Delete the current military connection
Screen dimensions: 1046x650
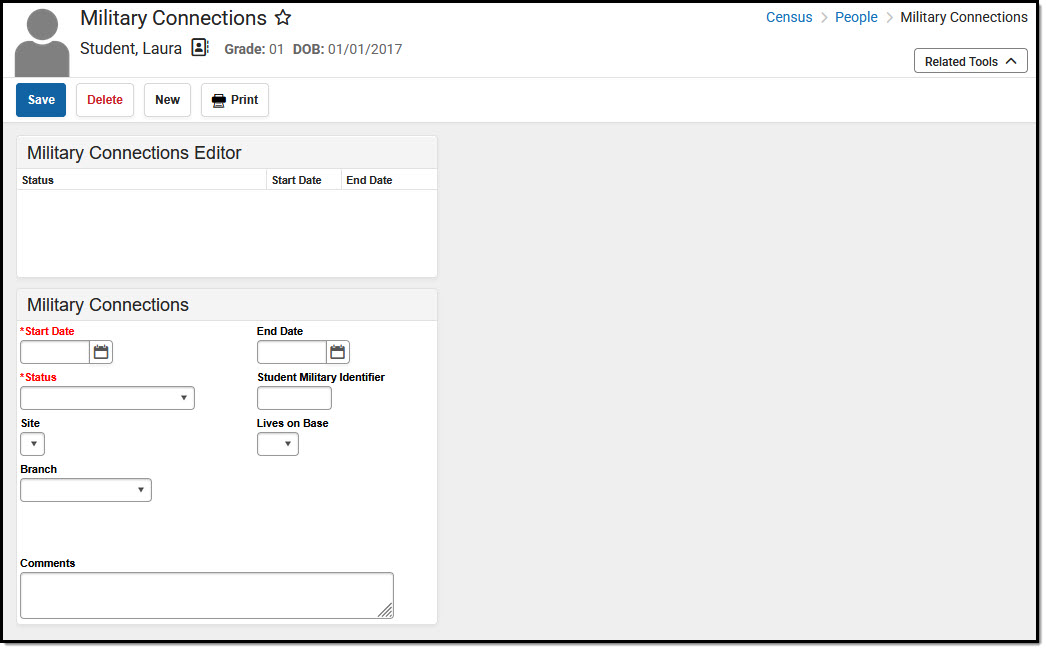(x=104, y=99)
